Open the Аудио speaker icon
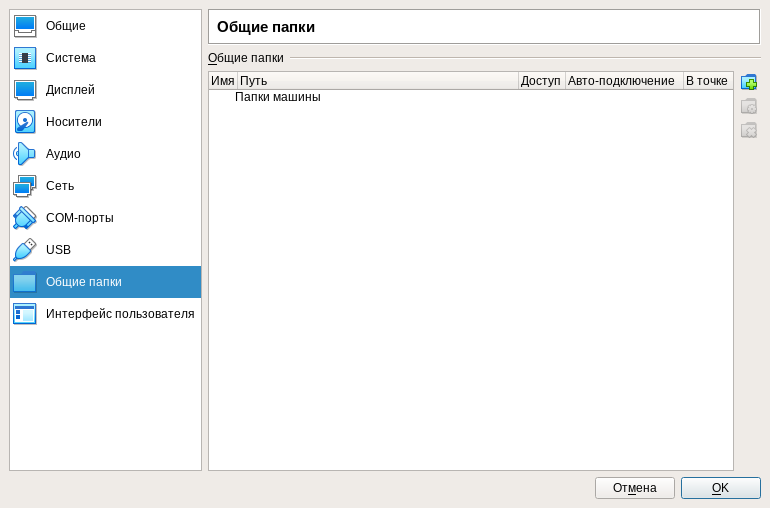Screen dimensions: 770x508 25,154
